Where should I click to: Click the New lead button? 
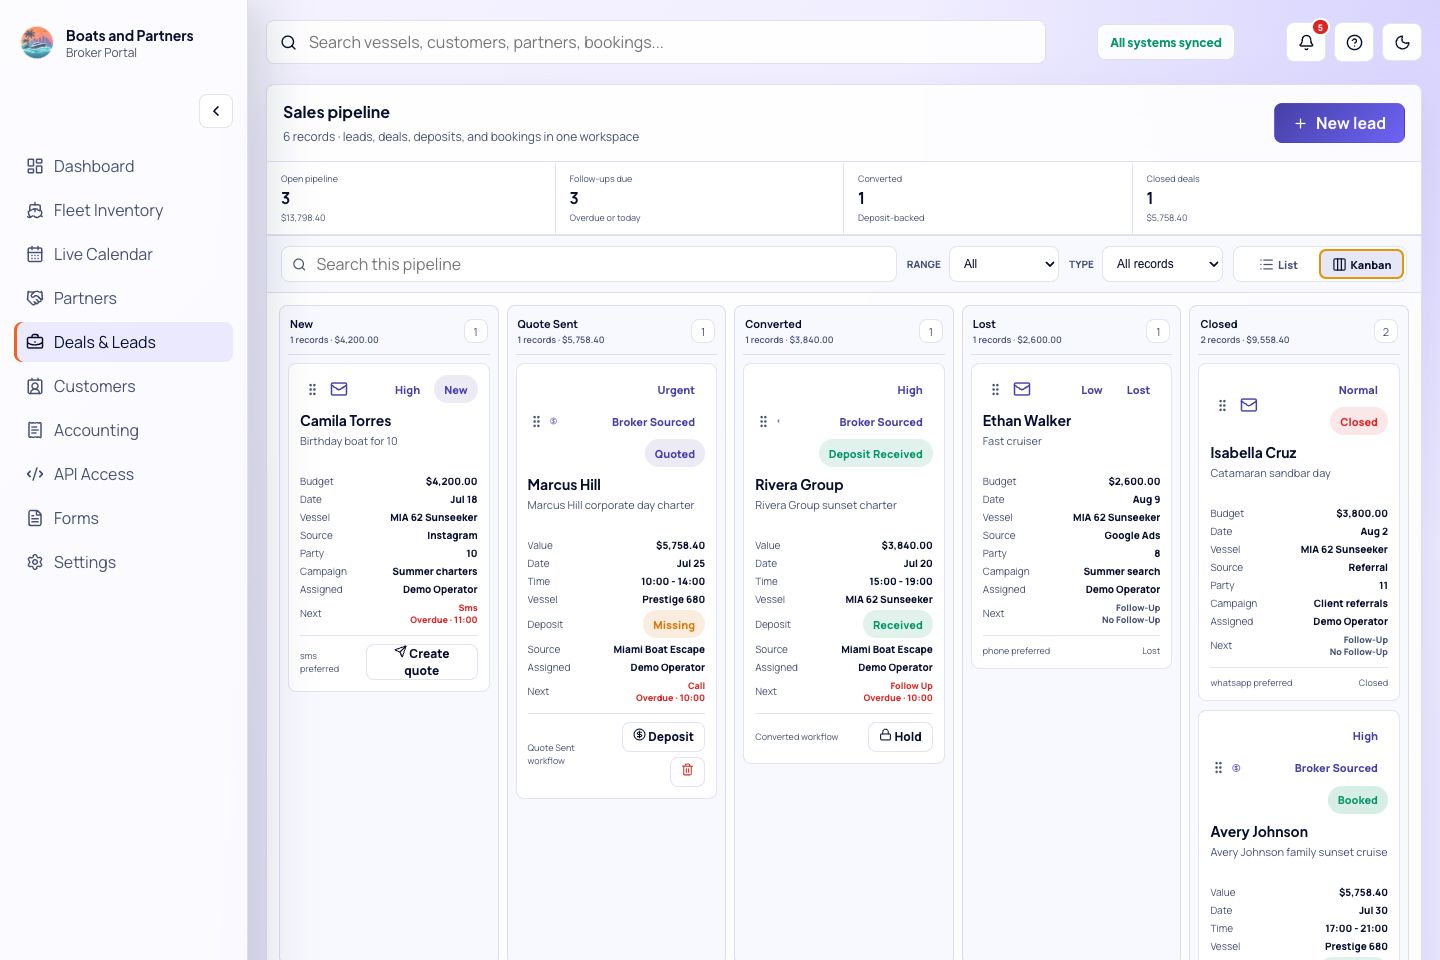tap(1339, 123)
